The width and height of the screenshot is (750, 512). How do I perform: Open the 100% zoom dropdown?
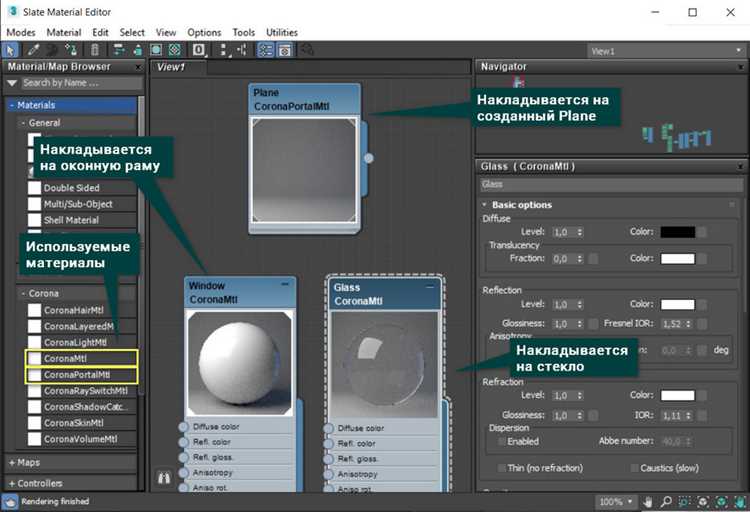616,501
